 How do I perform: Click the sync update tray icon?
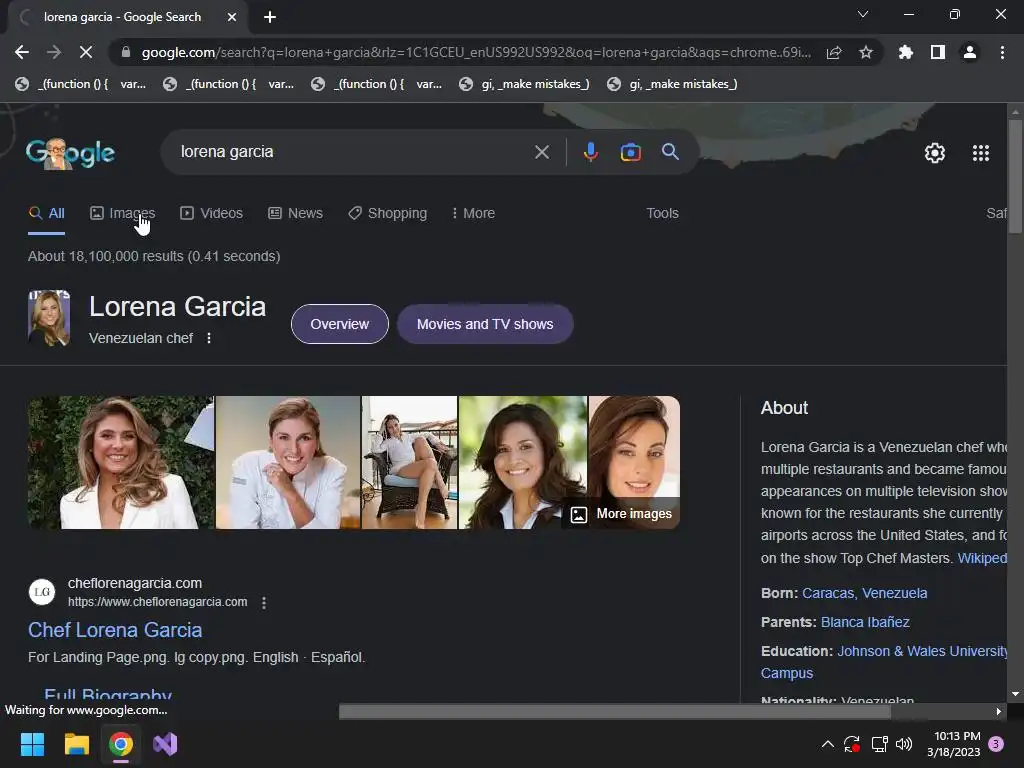pos(852,744)
